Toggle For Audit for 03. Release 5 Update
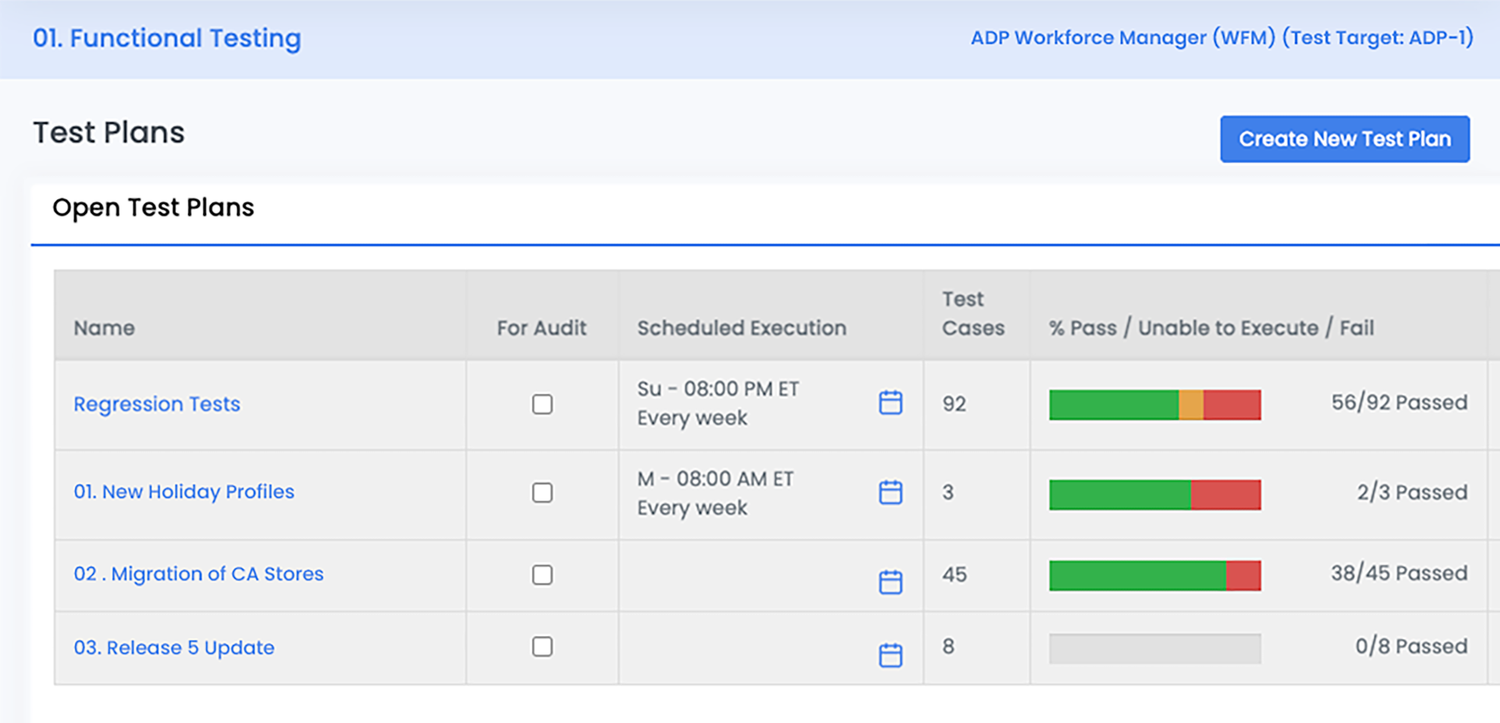1500x723 pixels. click(541, 647)
